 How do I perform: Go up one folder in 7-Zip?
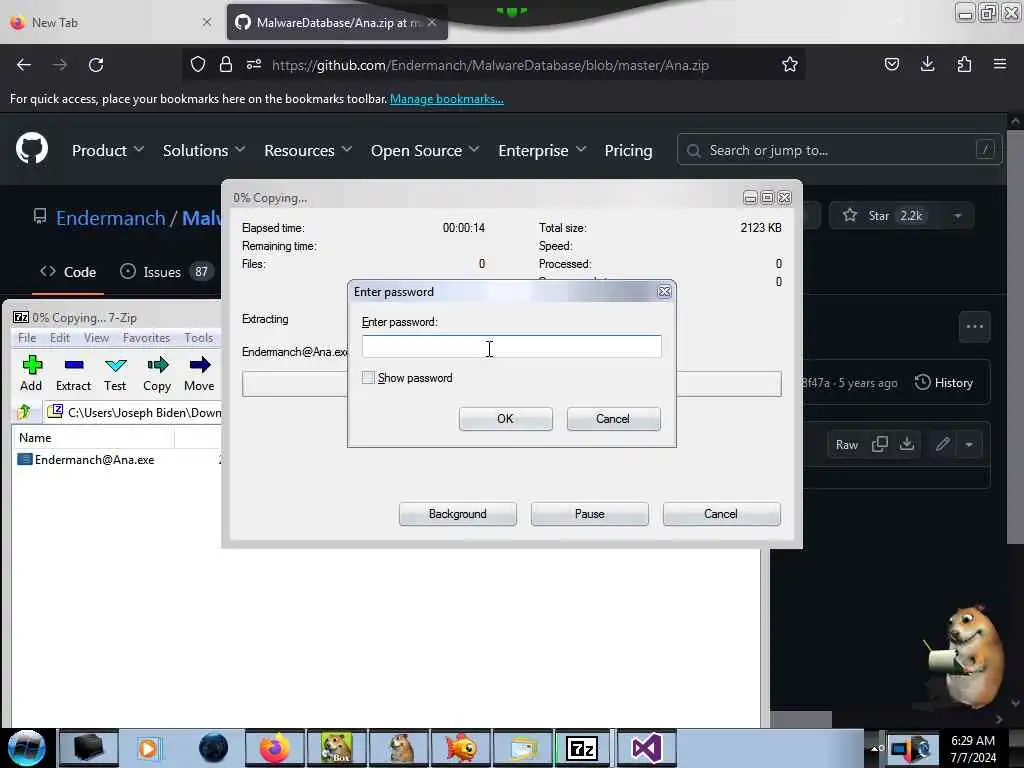(24, 412)
